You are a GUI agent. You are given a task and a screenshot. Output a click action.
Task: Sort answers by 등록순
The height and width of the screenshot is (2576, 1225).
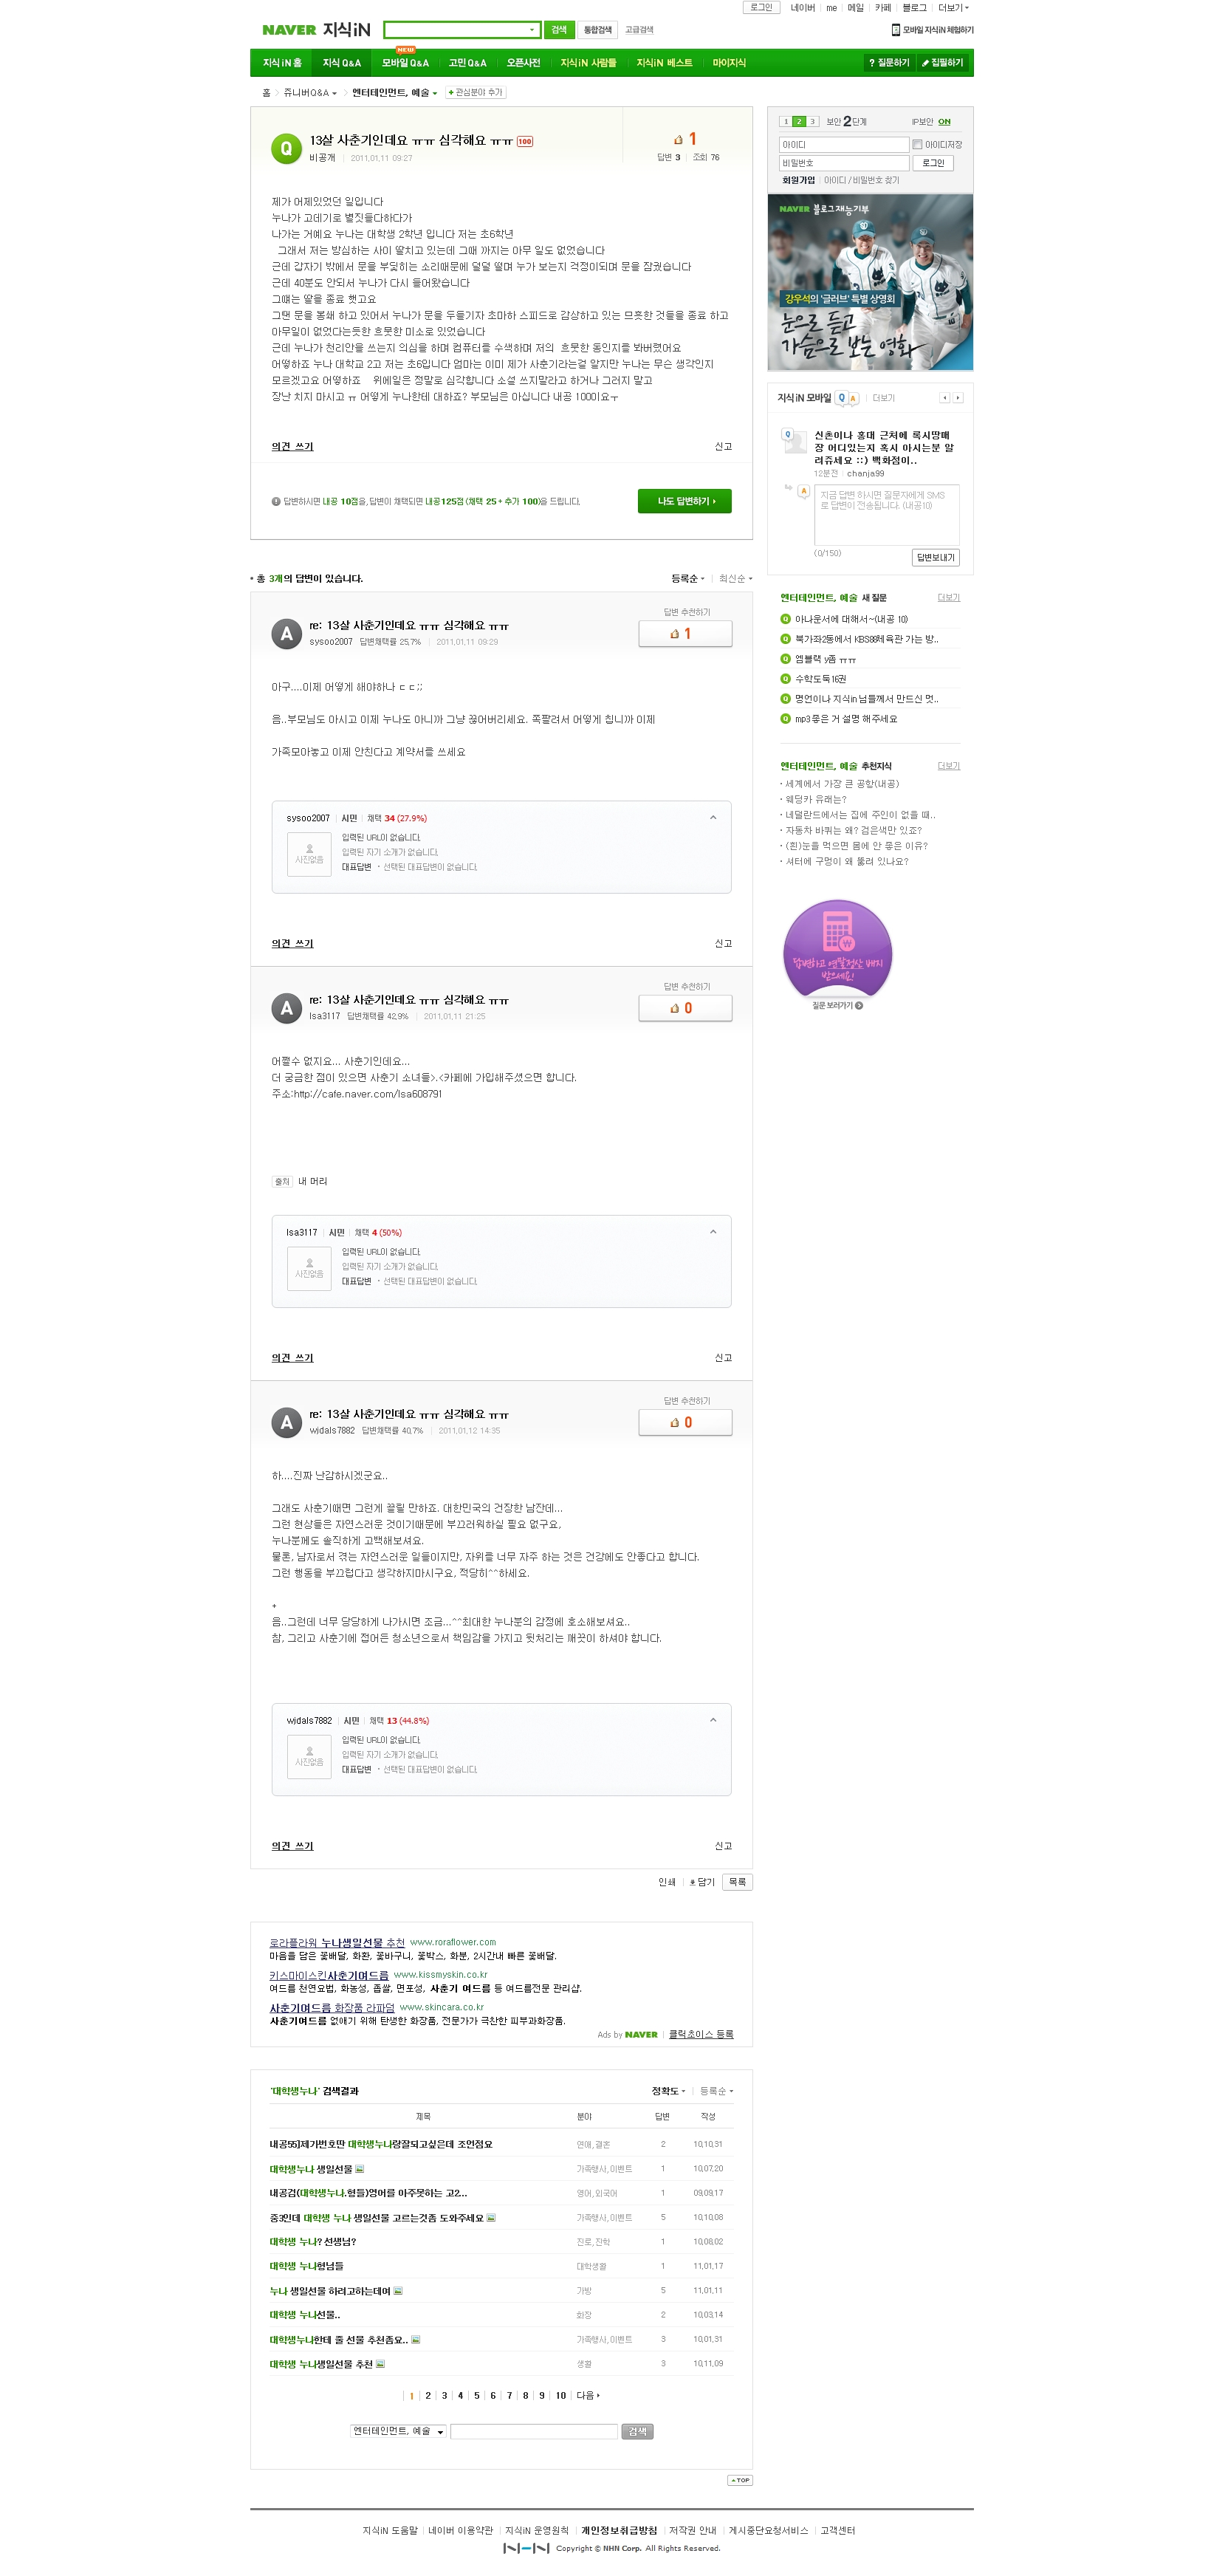tap(687, 579)
